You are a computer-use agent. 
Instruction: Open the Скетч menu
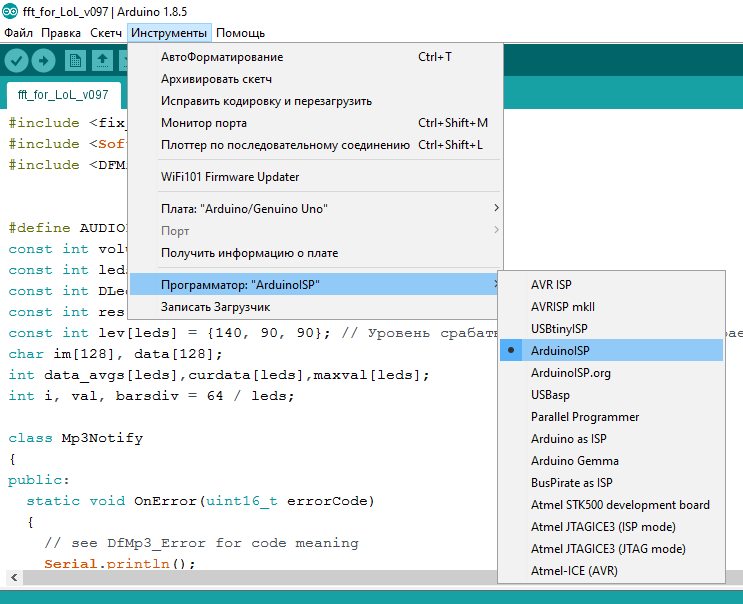(x=106, y=33)
